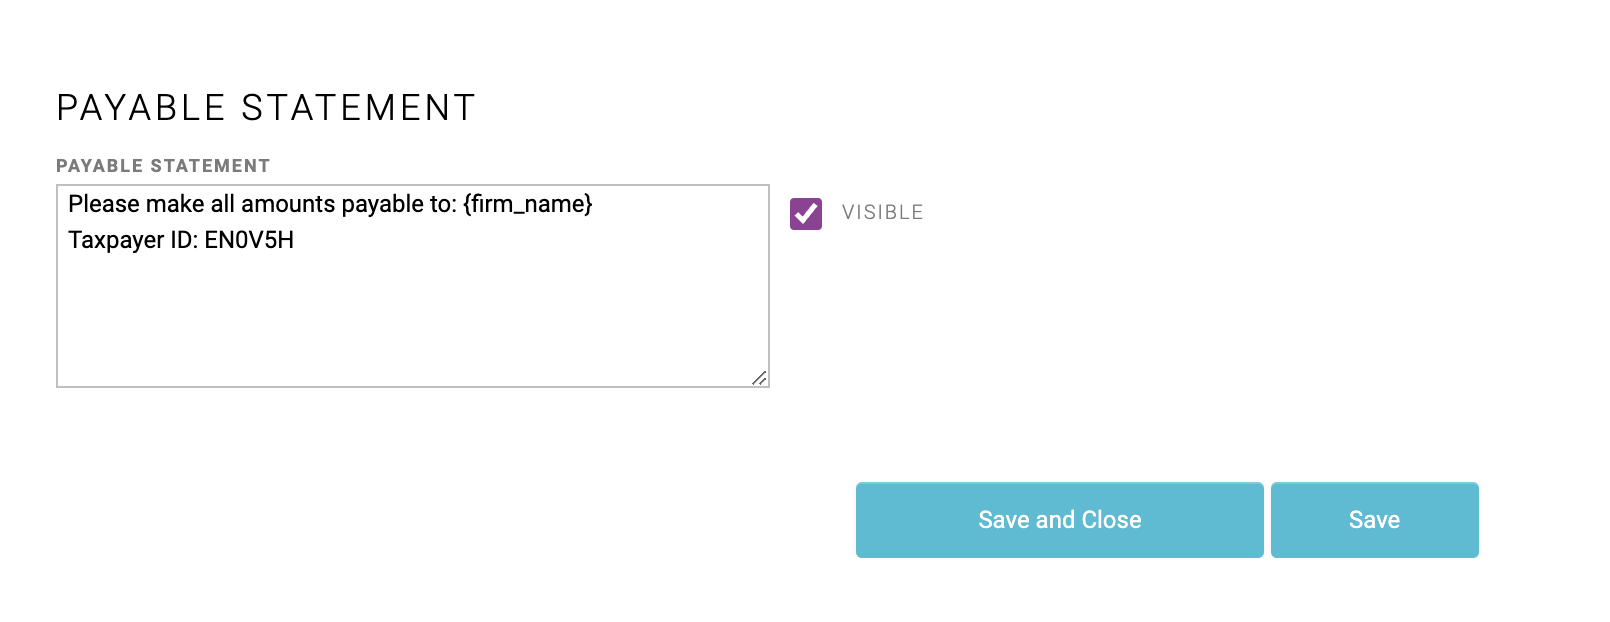Select the text mentioning Taxpayer ID EN0V5H

[182, 239]
